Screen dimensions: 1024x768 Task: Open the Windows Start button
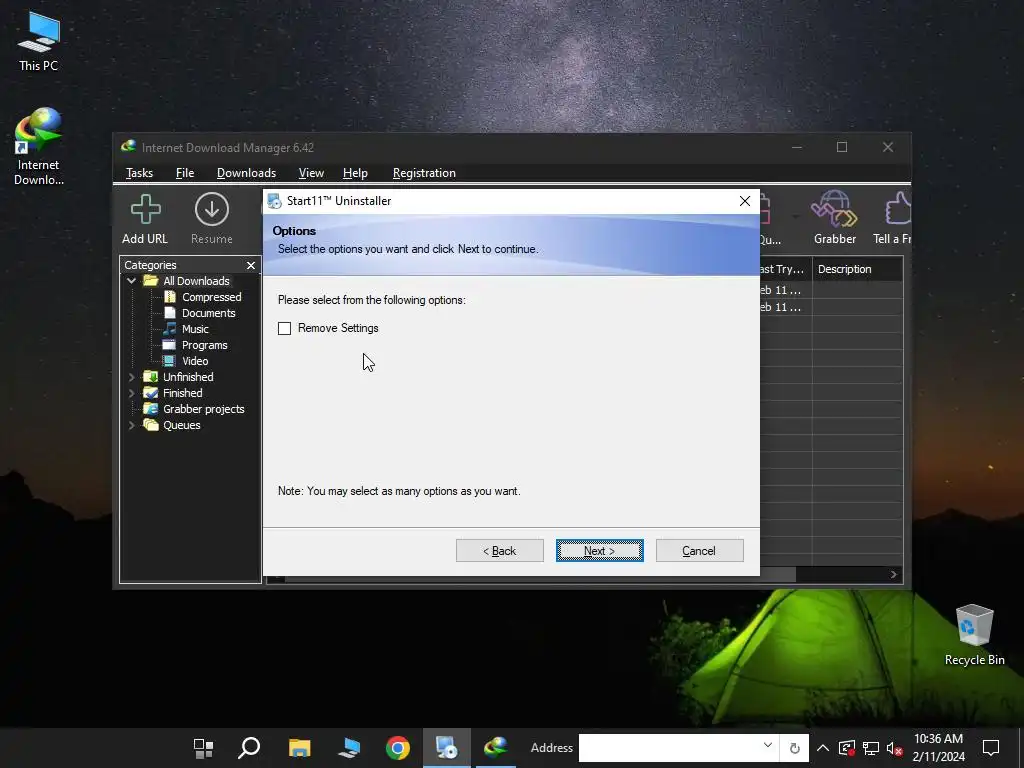click(203, 748)
